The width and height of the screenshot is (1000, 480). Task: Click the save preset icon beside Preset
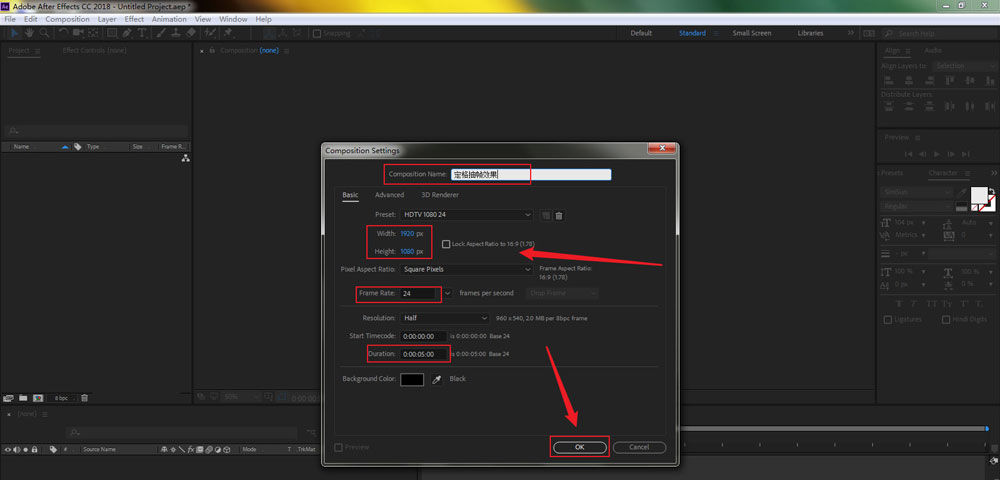click(x=546, y=215)
